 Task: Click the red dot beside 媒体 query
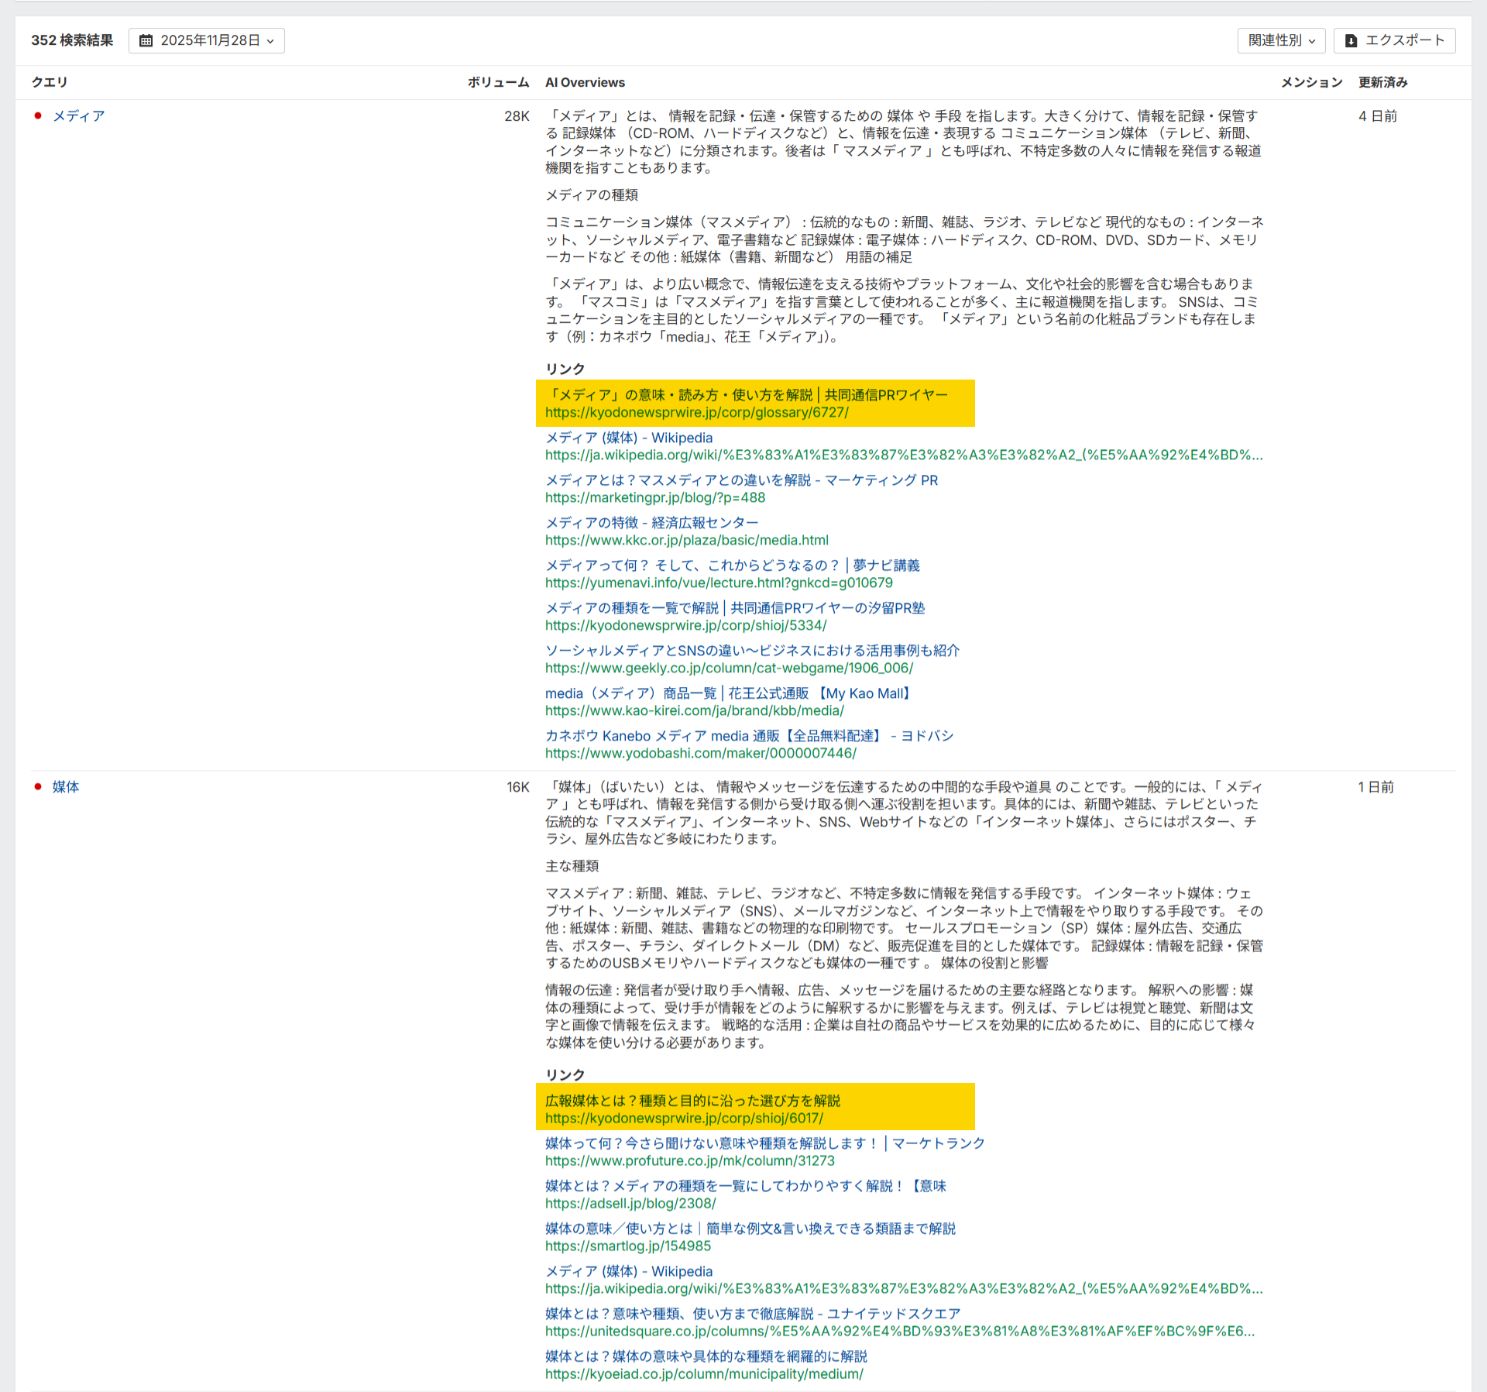pyautogui.click(x=38, y=787)
